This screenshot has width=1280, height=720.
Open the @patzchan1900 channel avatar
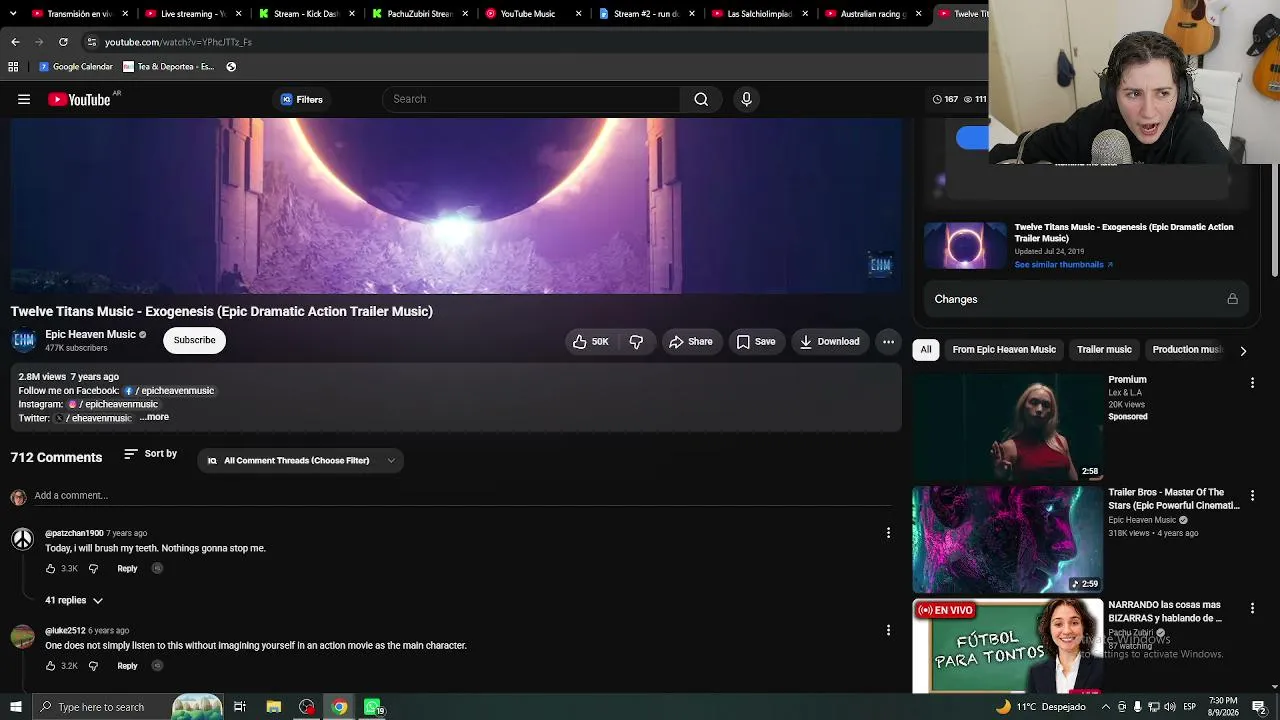pos(22,539)
